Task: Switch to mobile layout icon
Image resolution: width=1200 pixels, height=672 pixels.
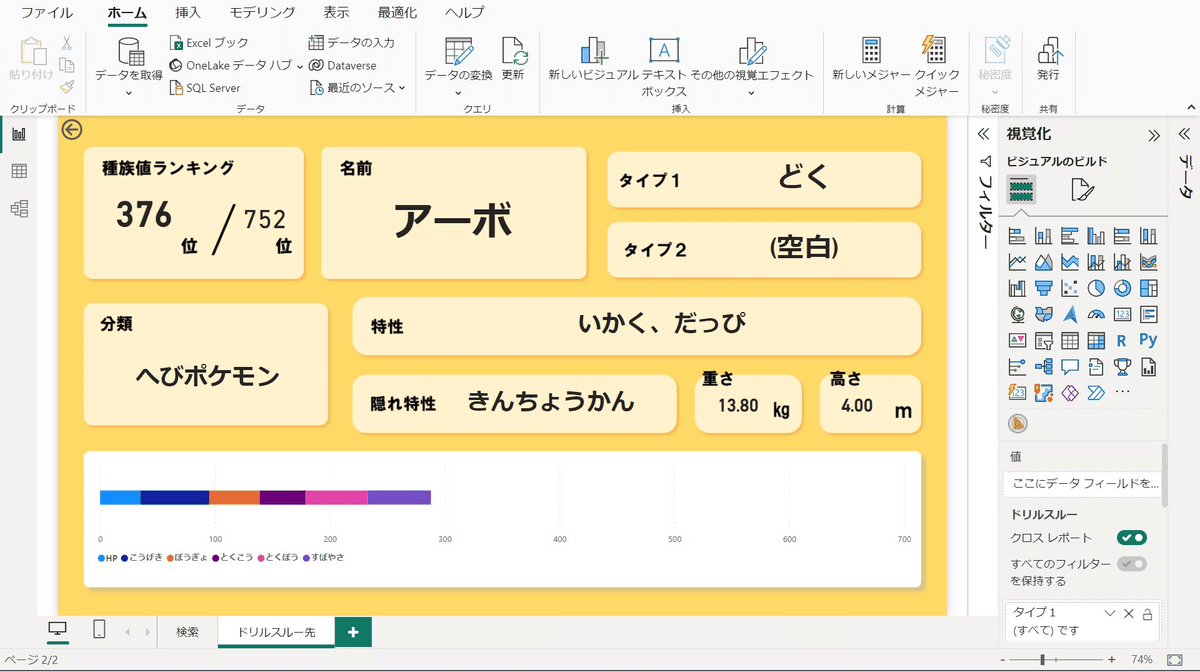Action: coord(99,630)
